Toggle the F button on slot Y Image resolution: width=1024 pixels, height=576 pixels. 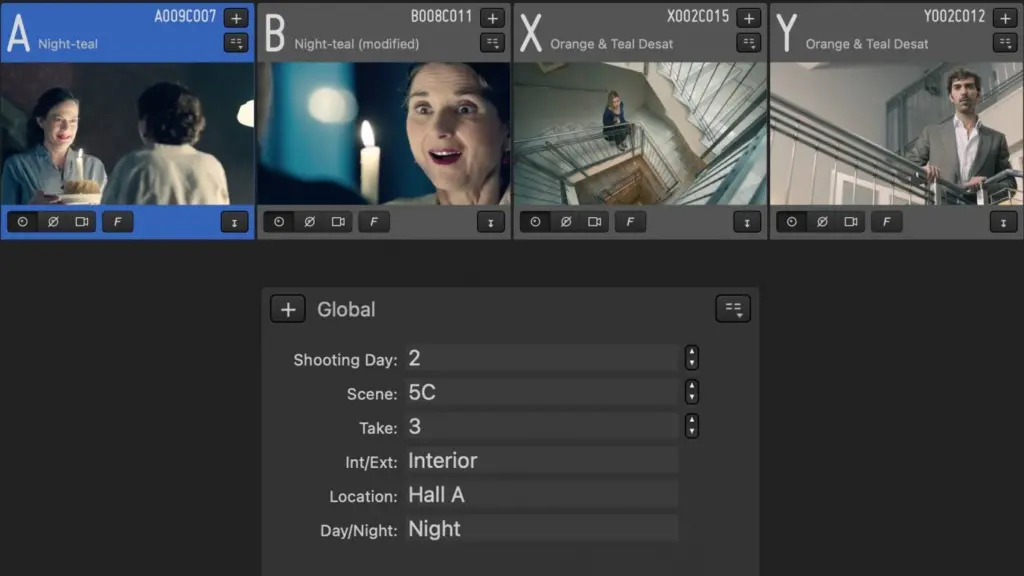tap(886, 222)
